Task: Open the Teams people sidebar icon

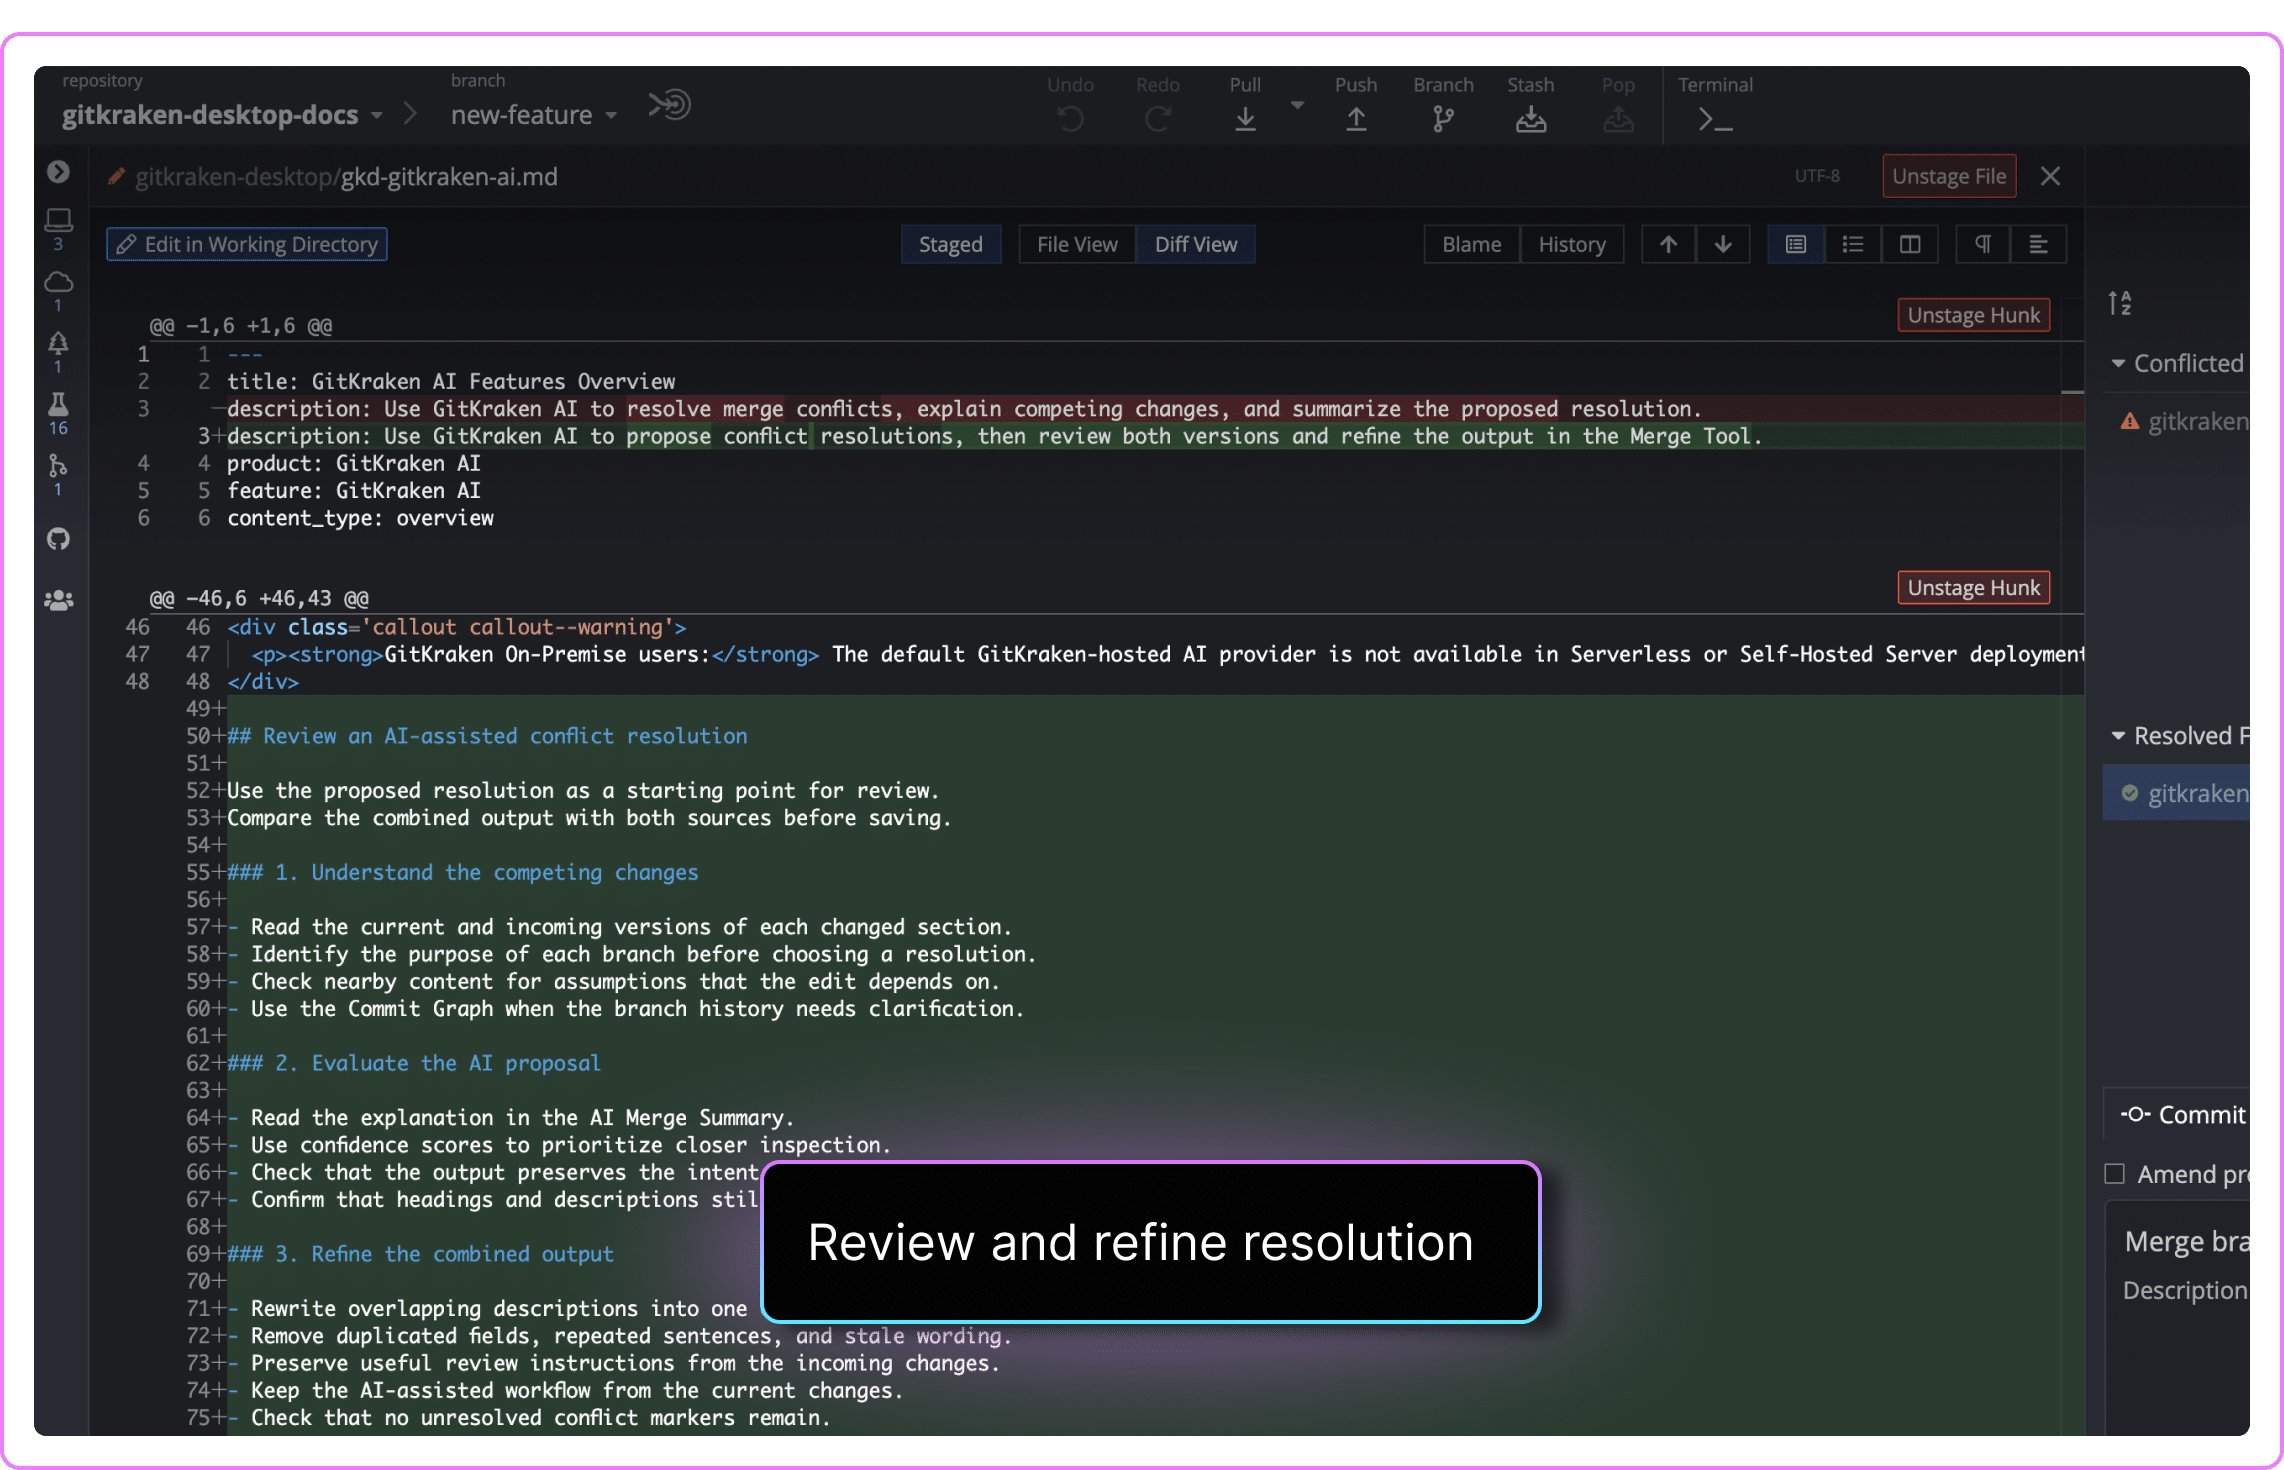Action: [58, 600]
